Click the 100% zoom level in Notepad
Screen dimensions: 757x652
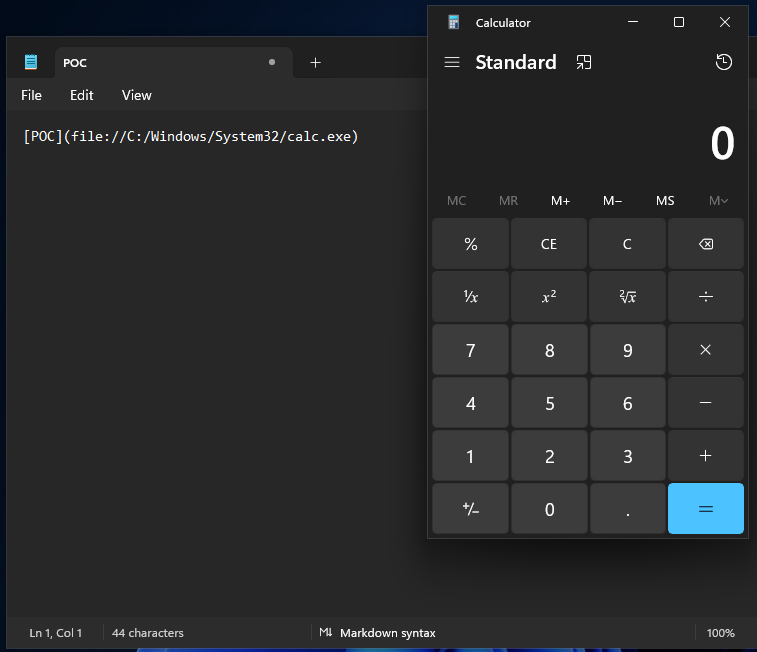pyautogui.click(x=720, y=633)
